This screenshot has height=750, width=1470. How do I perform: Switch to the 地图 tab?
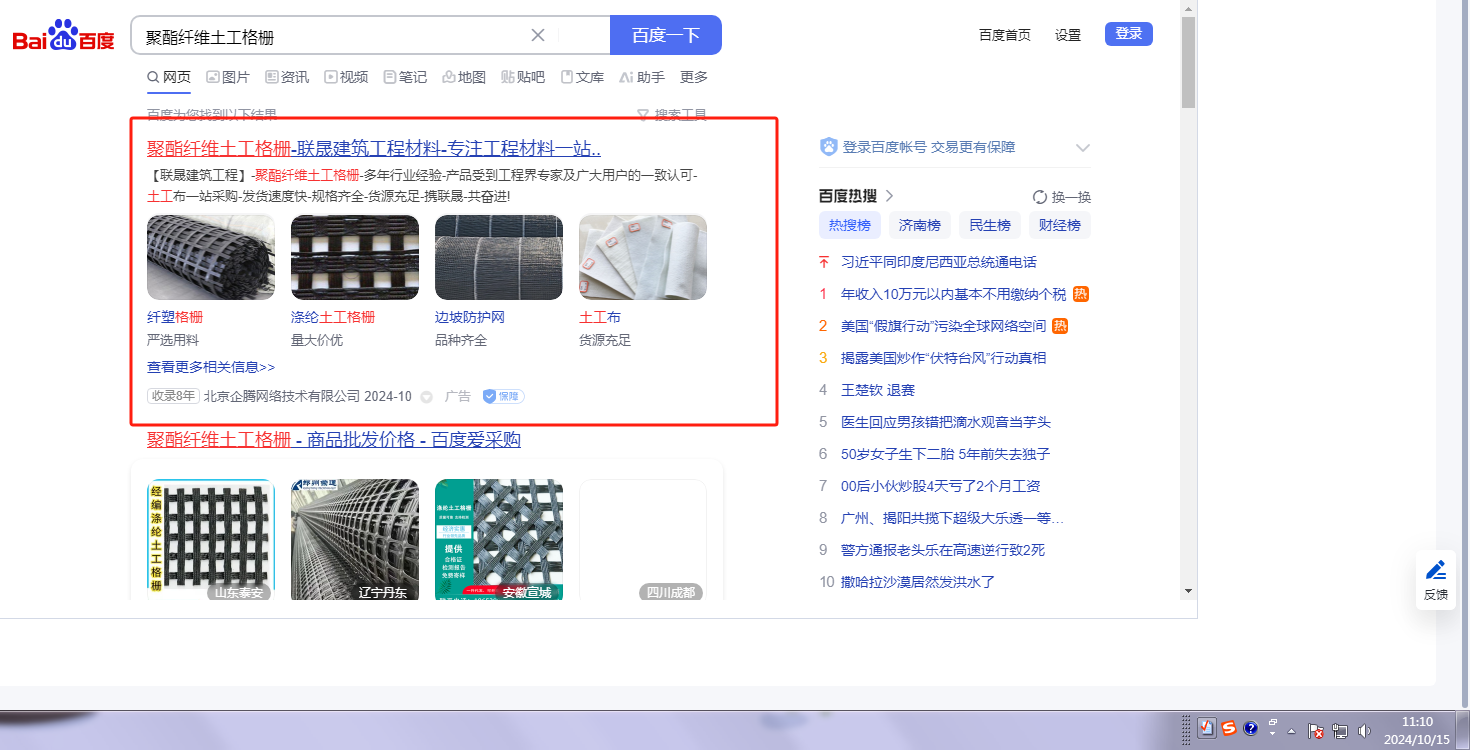(x=464, y=77)
